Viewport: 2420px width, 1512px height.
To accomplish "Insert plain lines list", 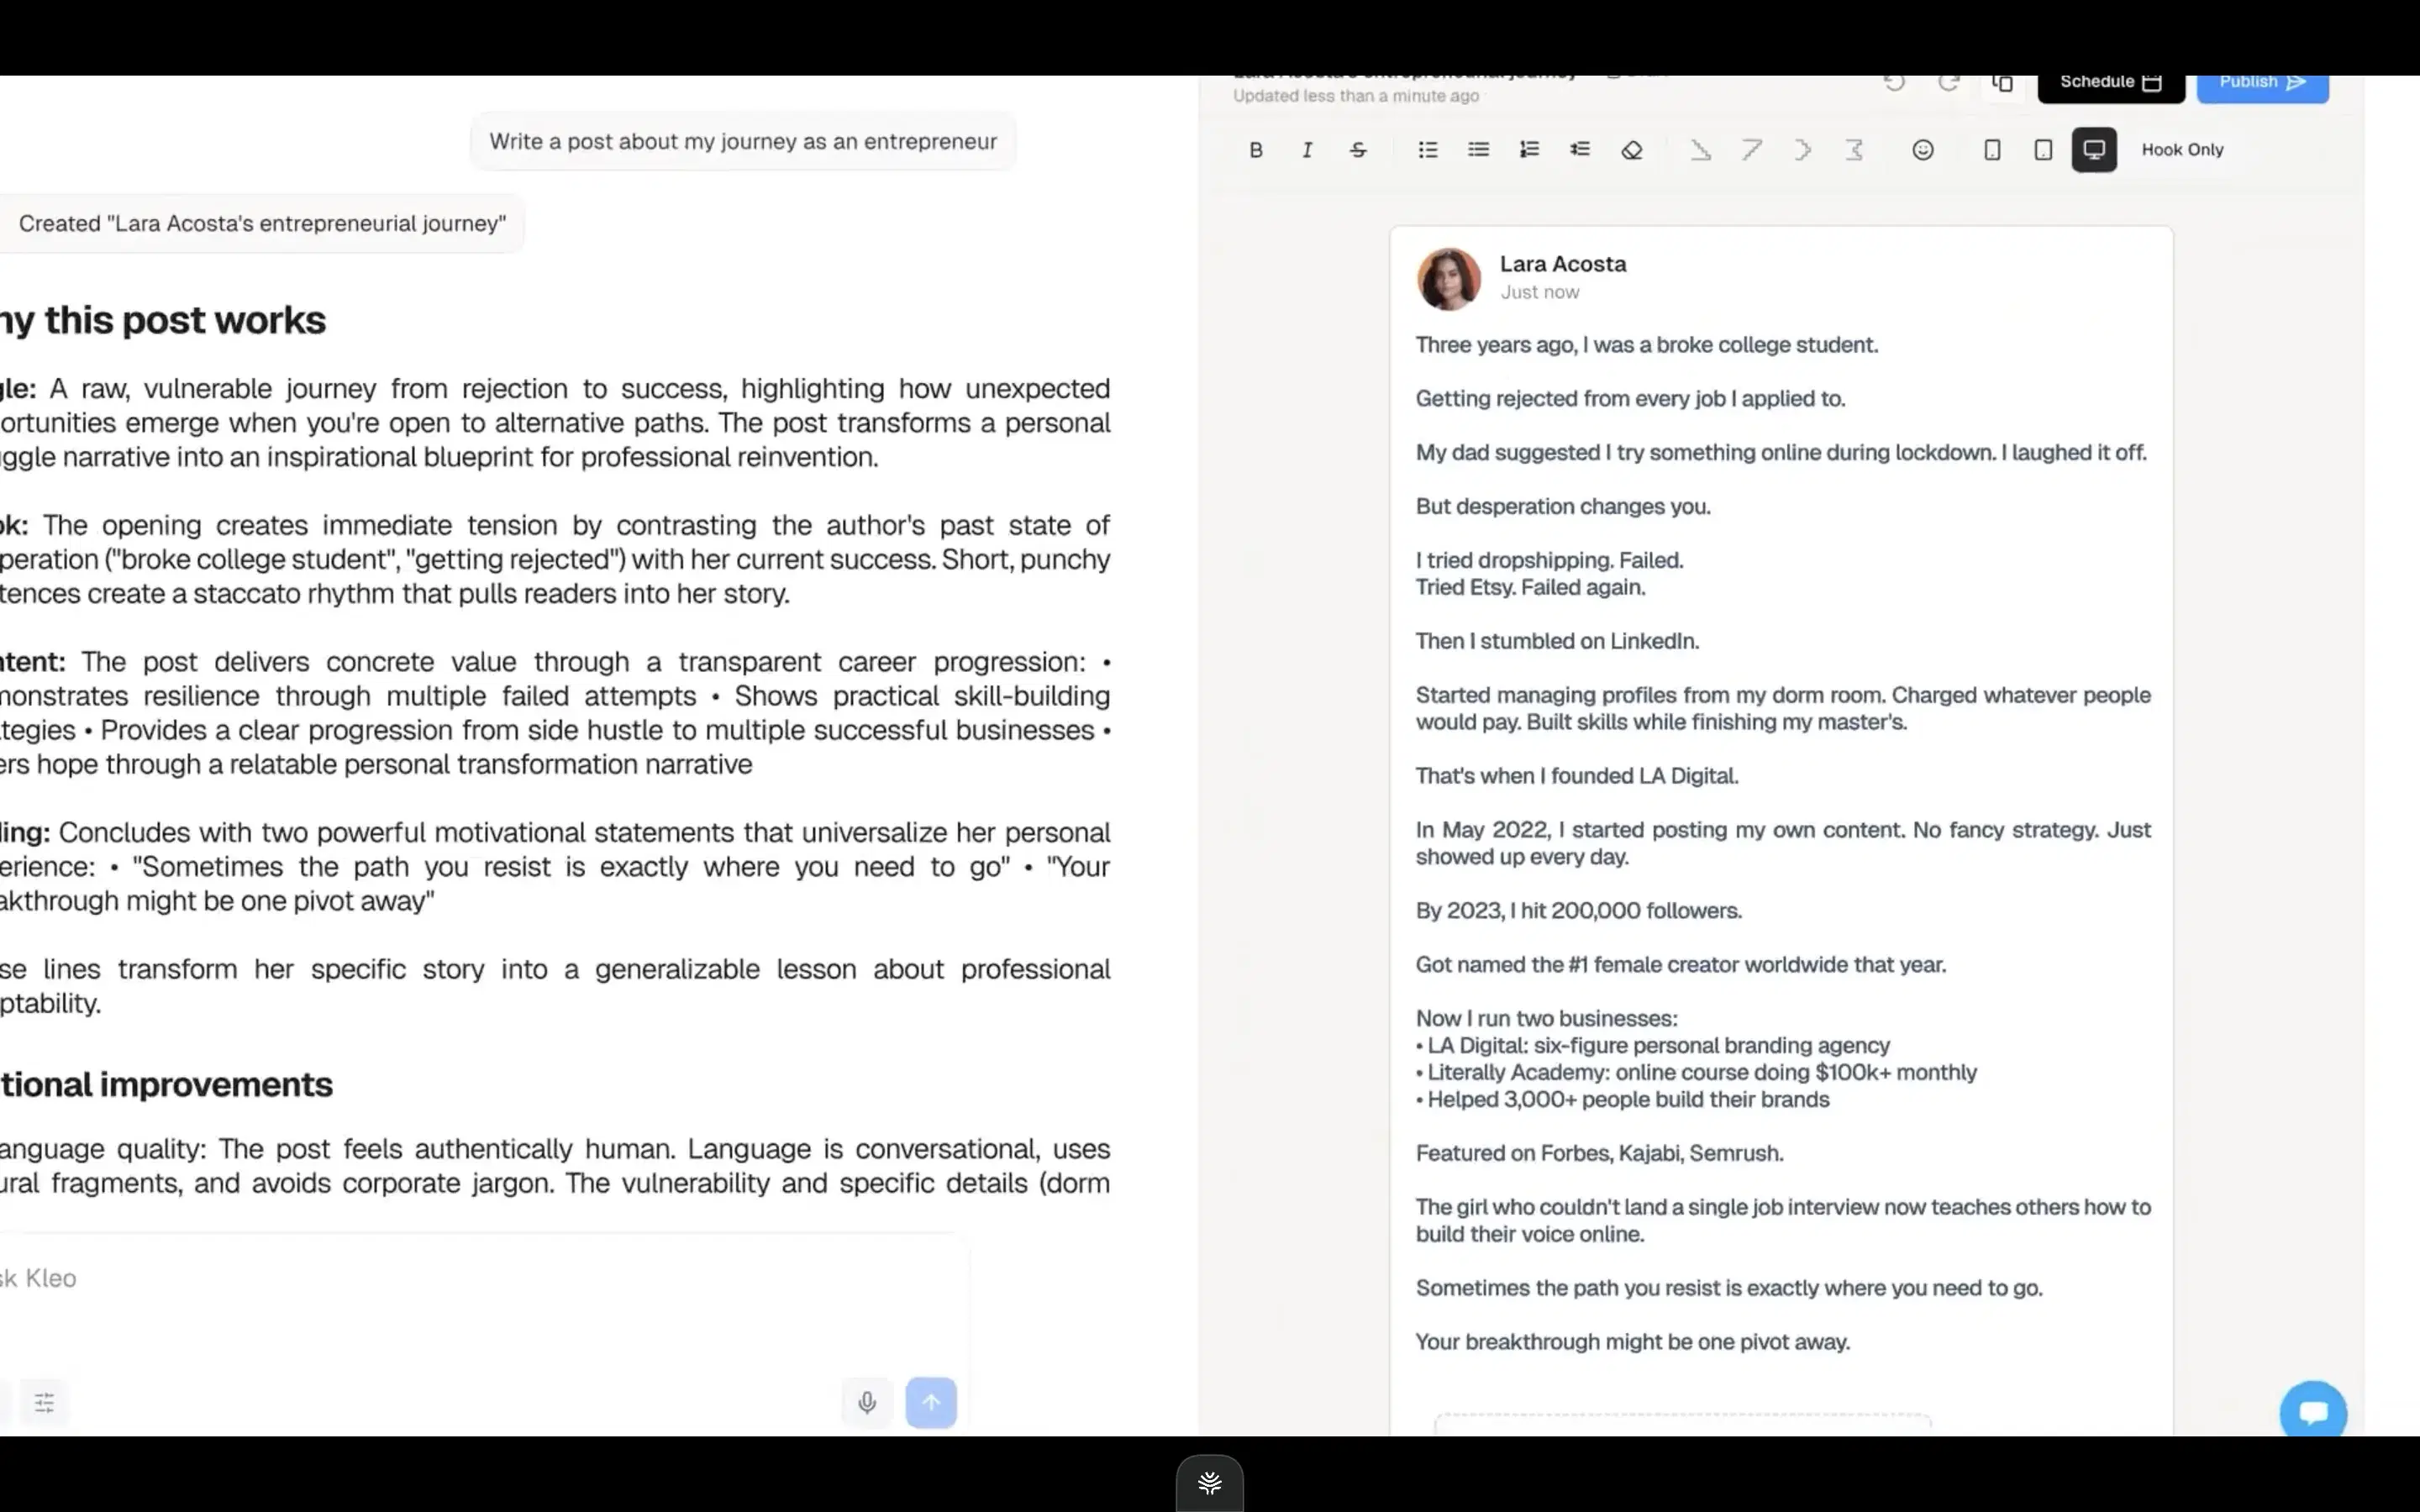I will pyautogui.click(x=1479, y=150).
